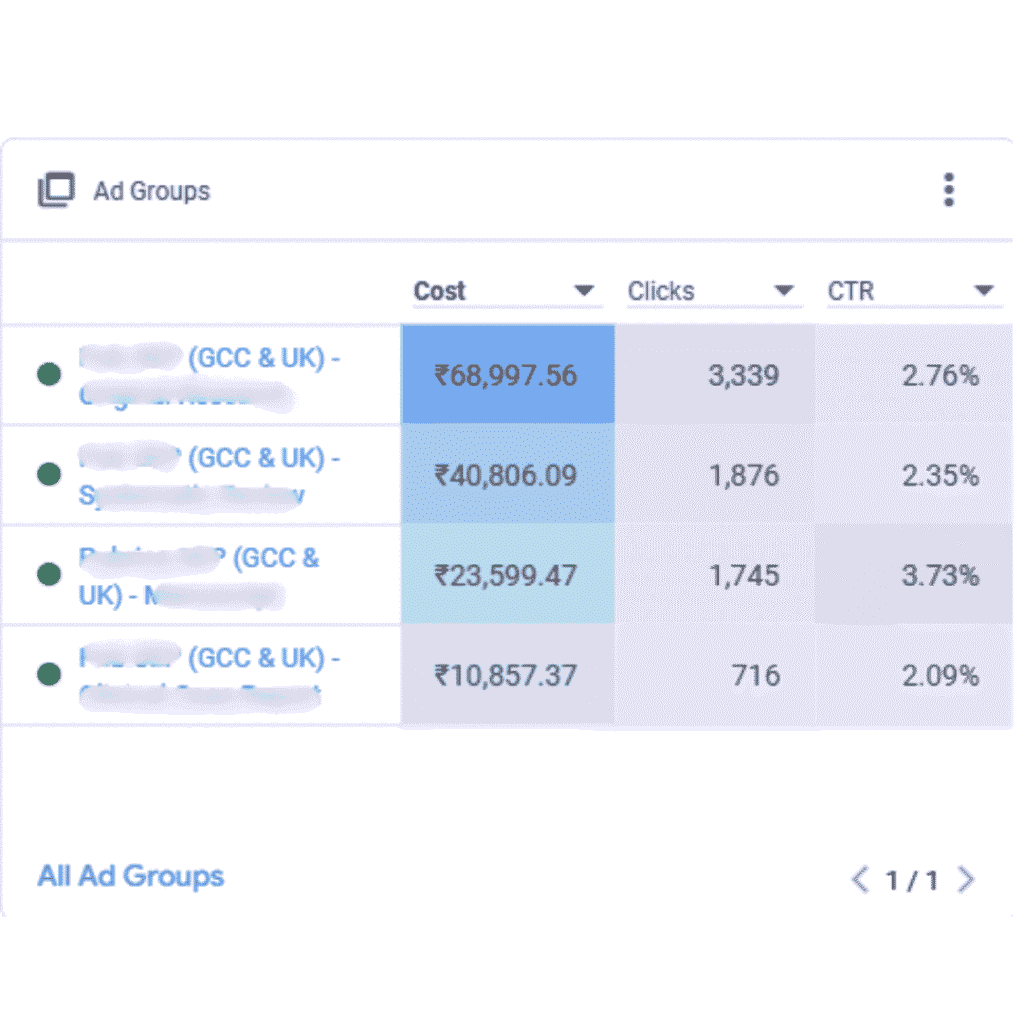The image size is (1024, 1024).
Task: Go to previous page with left chevron
Action: (x=859, y=880)
